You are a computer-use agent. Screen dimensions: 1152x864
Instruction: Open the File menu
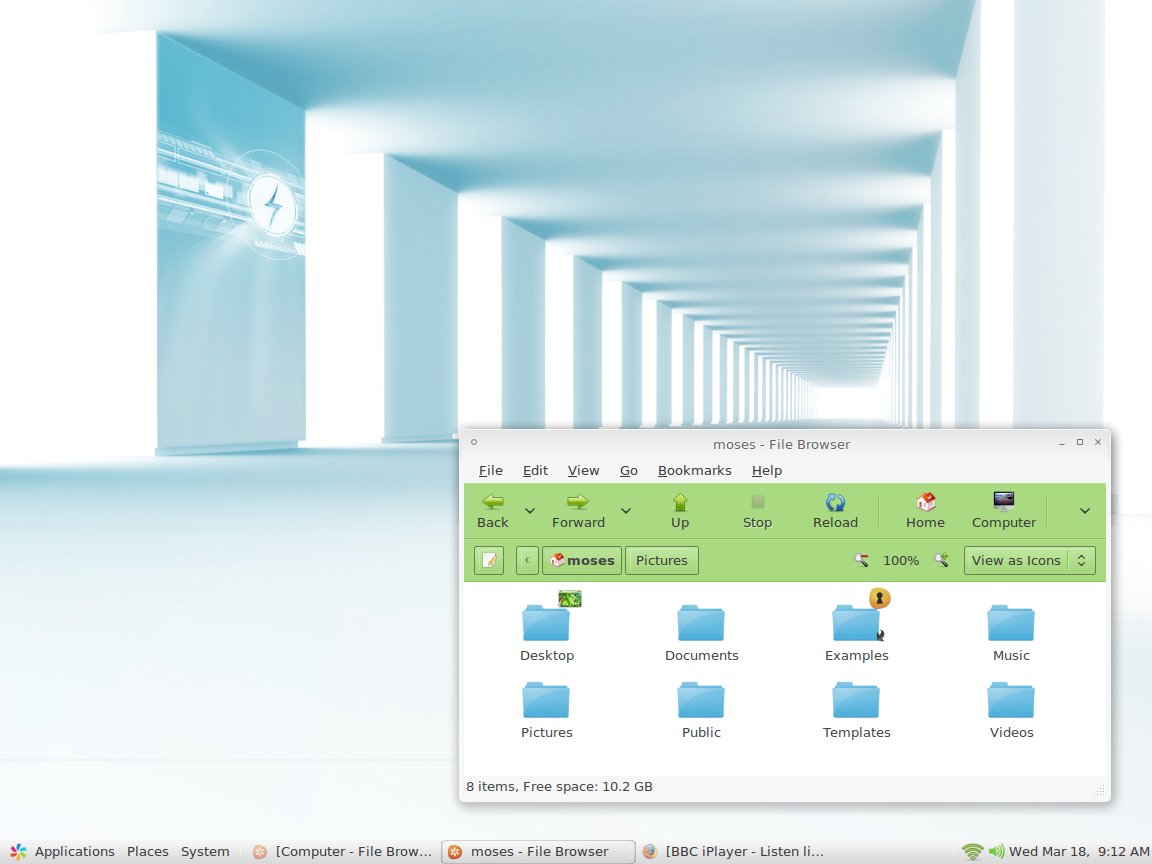pos(491,470)
